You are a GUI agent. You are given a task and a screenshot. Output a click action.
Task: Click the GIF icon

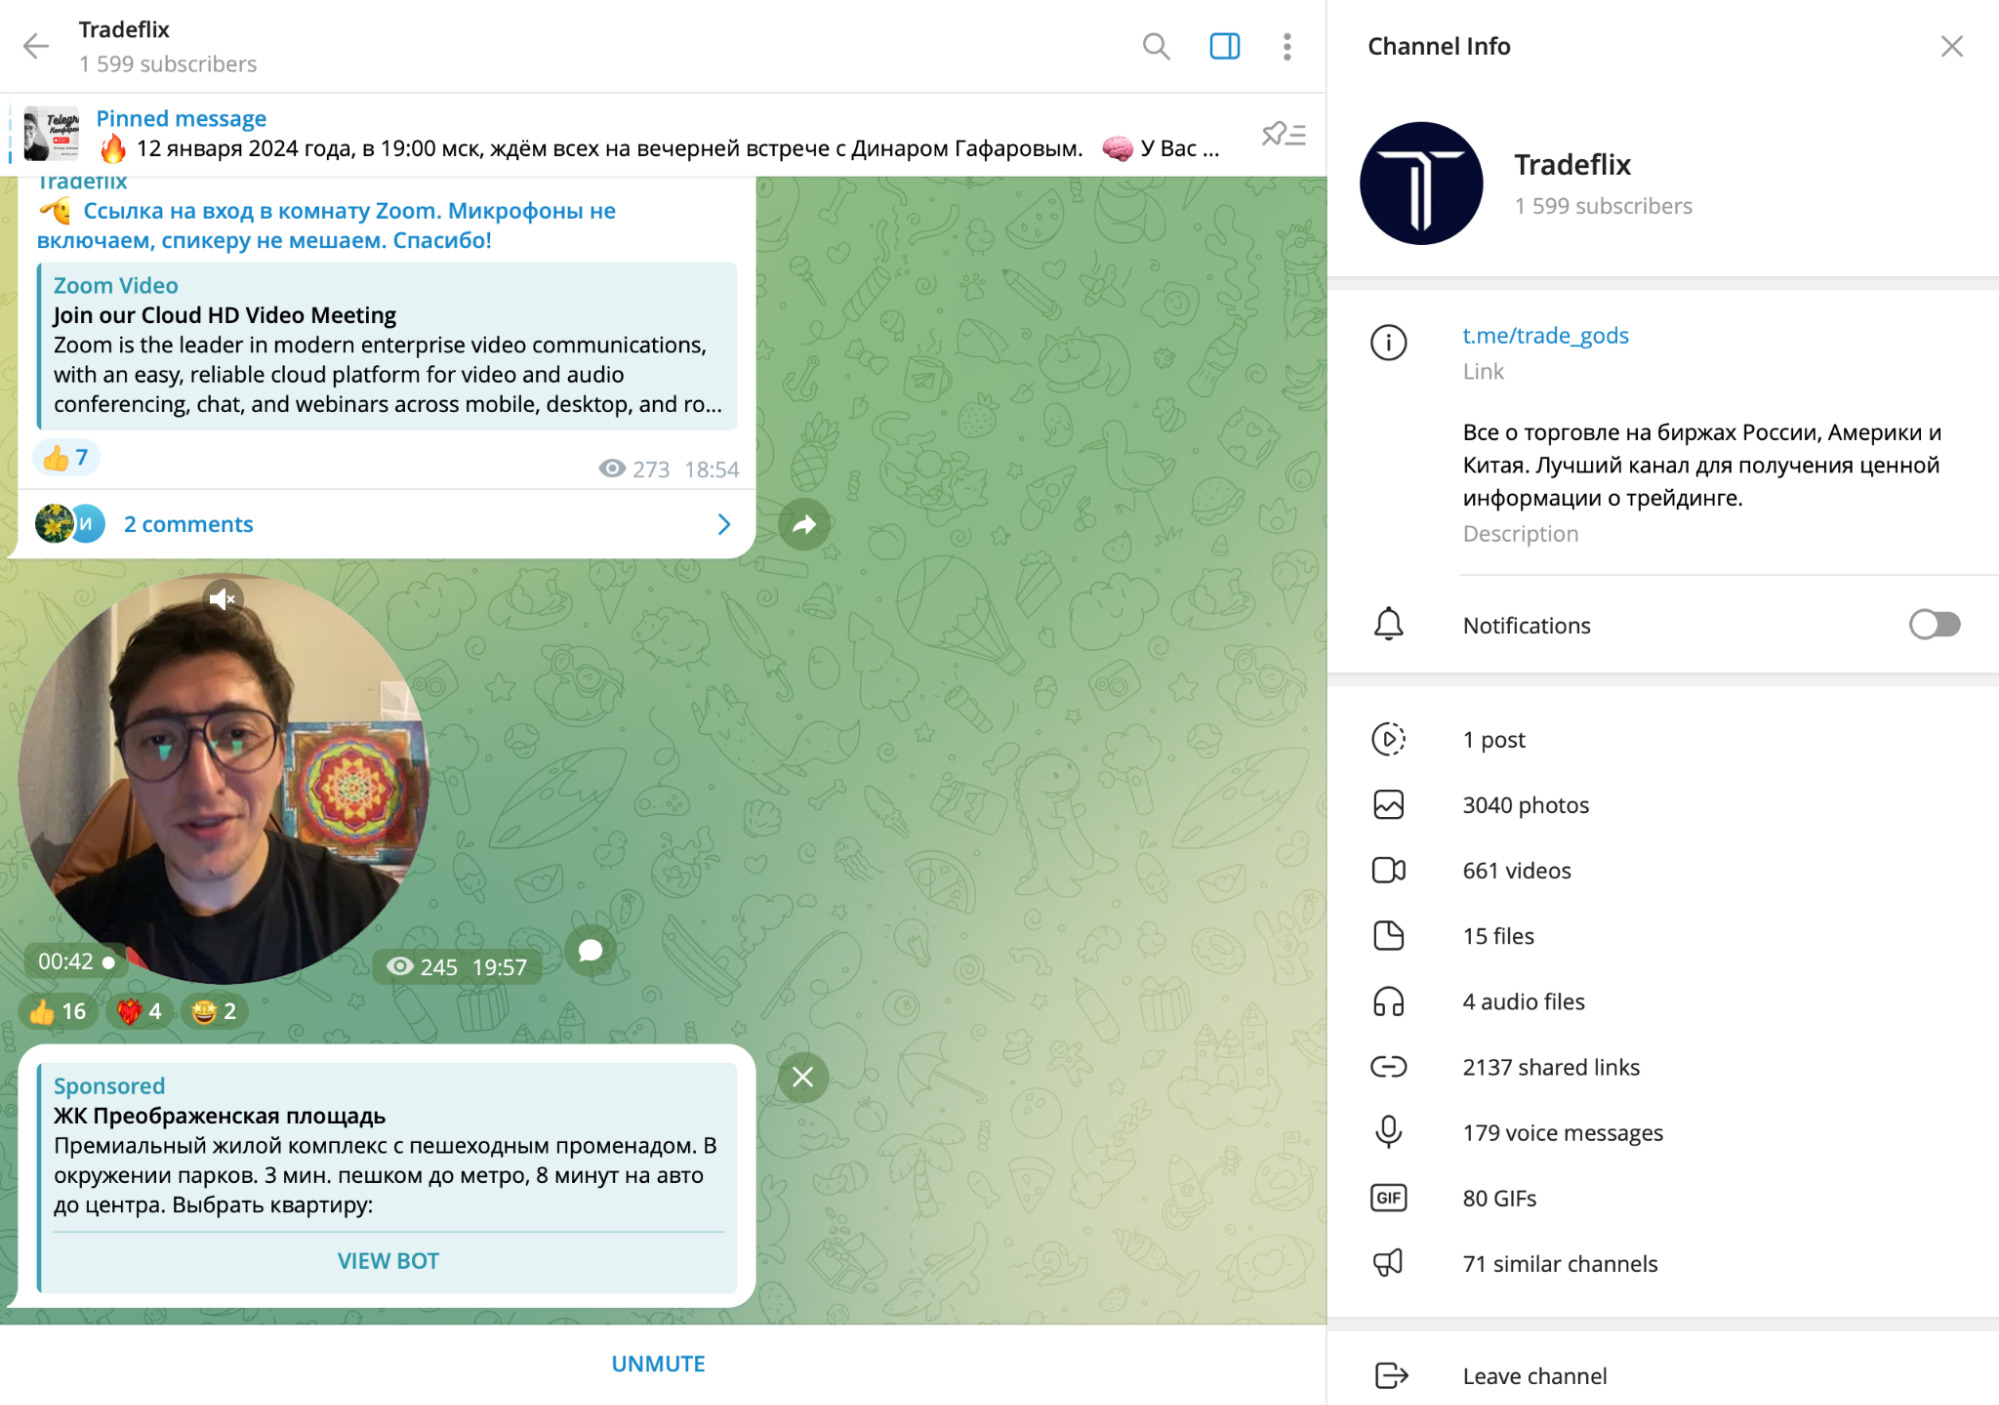[1388, 1198]
